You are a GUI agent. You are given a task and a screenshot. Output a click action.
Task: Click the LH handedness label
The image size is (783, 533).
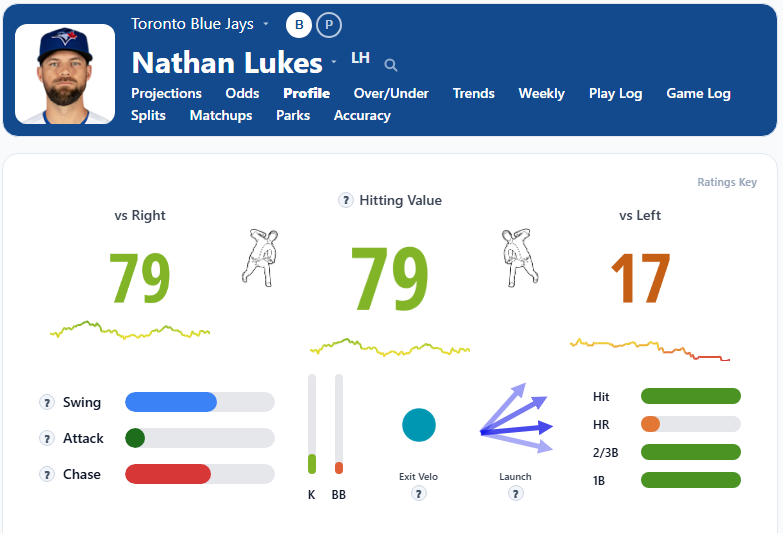tap(360, 58)
